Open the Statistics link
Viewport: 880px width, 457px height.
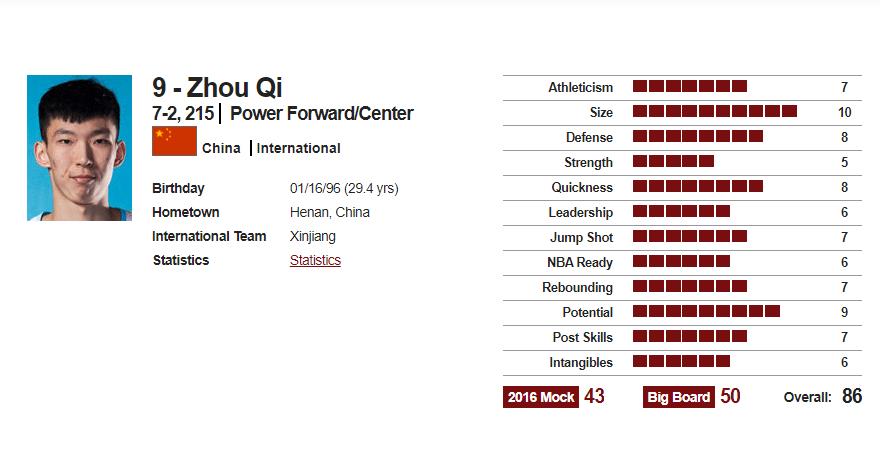coord(315,261)
